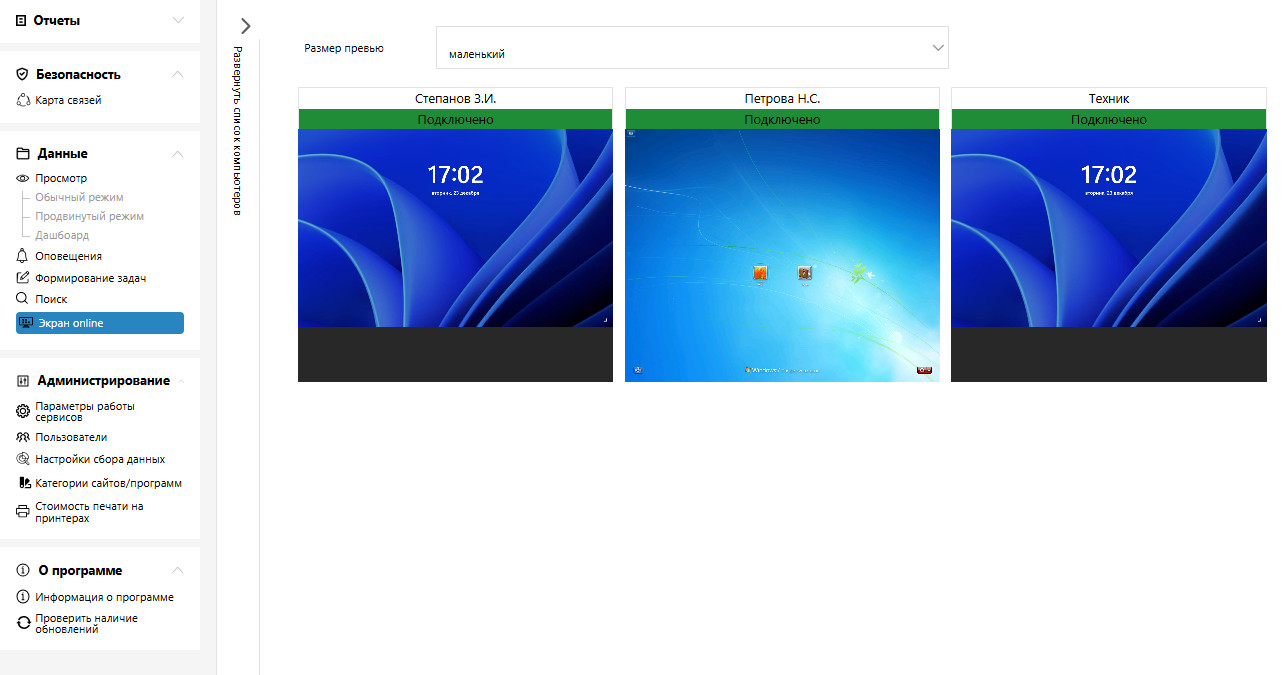The height and width of the screenshot is (675, 1286).
Task: Open Информация о программе link
Action: pyautogui.click(x=104, y=597)
